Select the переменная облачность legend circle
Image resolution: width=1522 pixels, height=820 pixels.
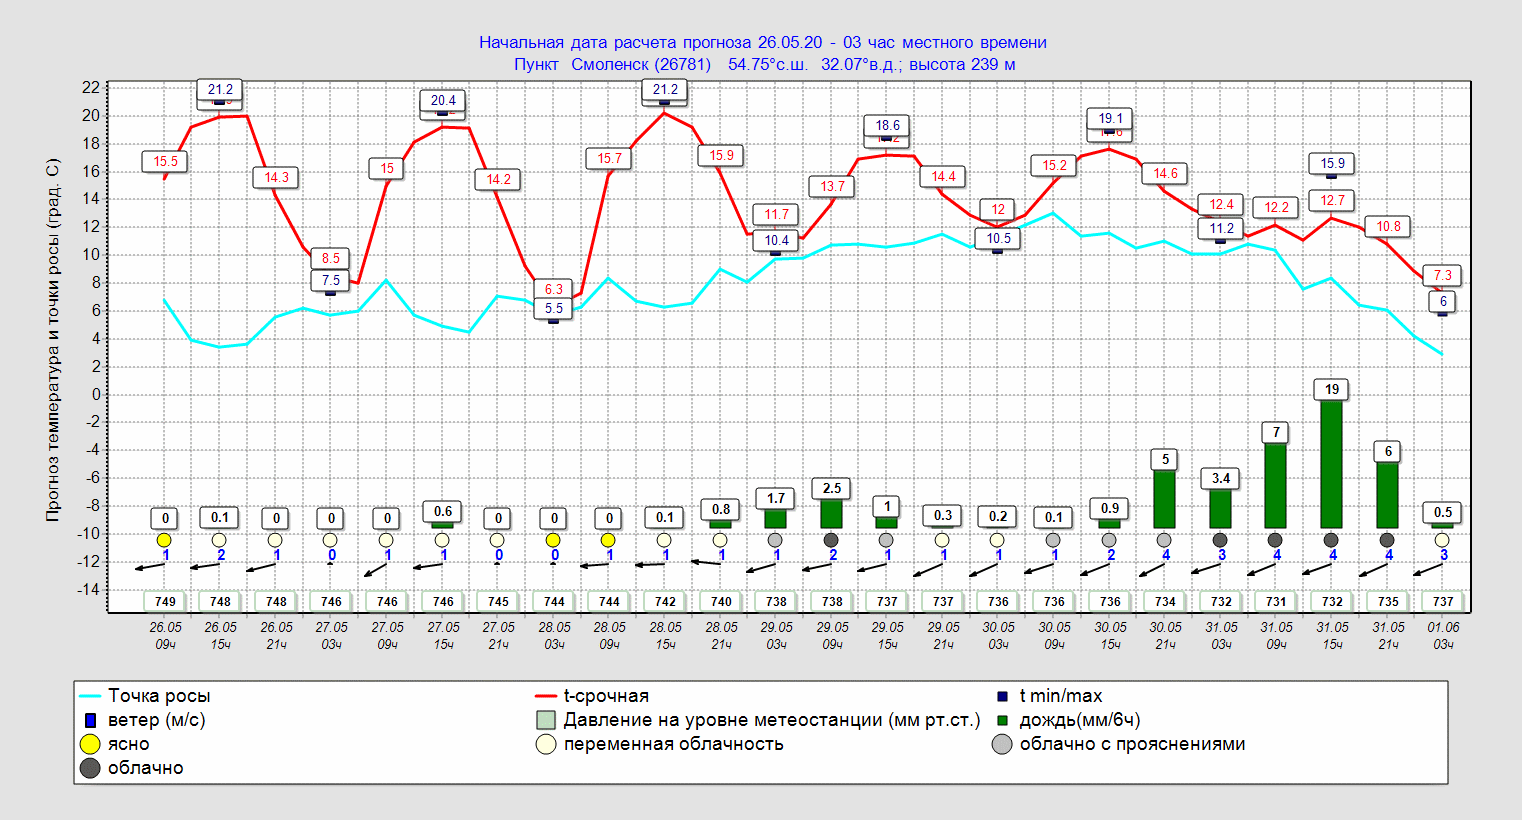pos(545,744)
